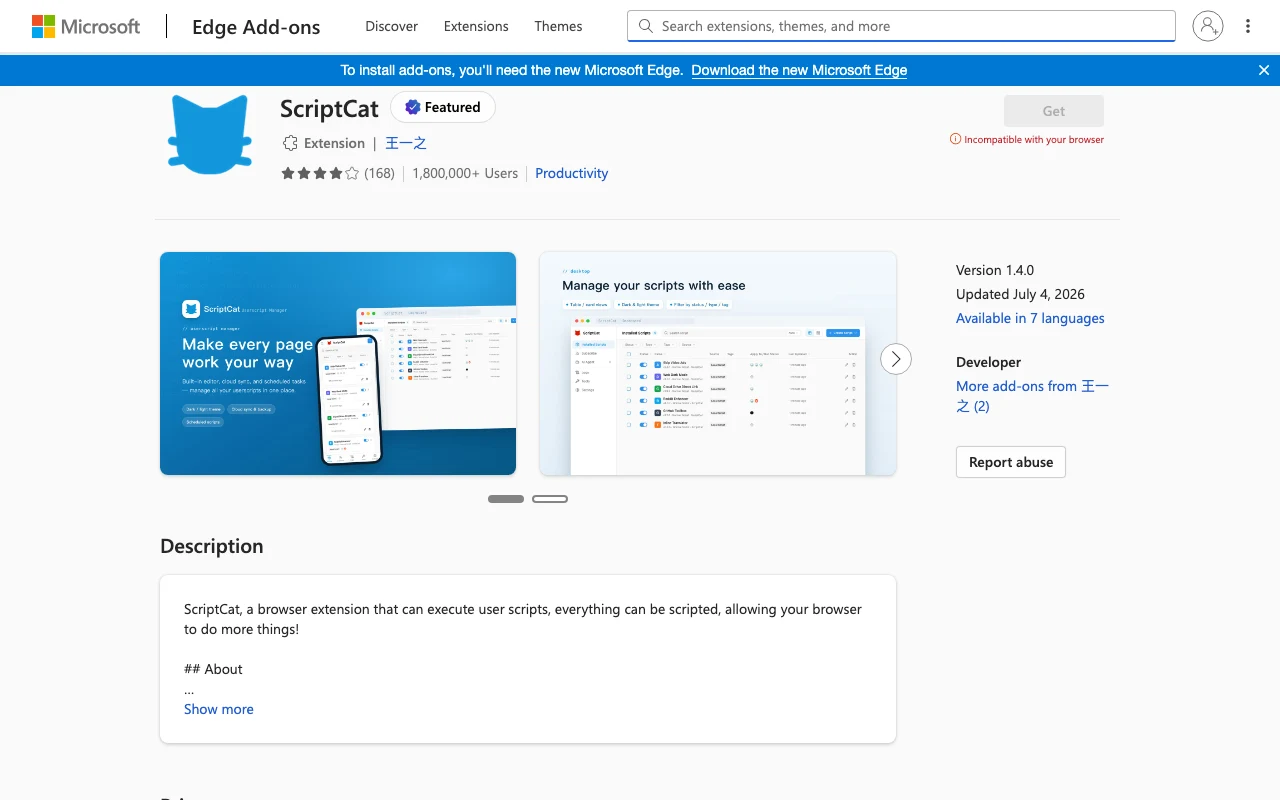The width and height of the screenshot is (1280, 800).
Task: Click 'Updated July 4, 2026' text
Action: coord(1020,294)
